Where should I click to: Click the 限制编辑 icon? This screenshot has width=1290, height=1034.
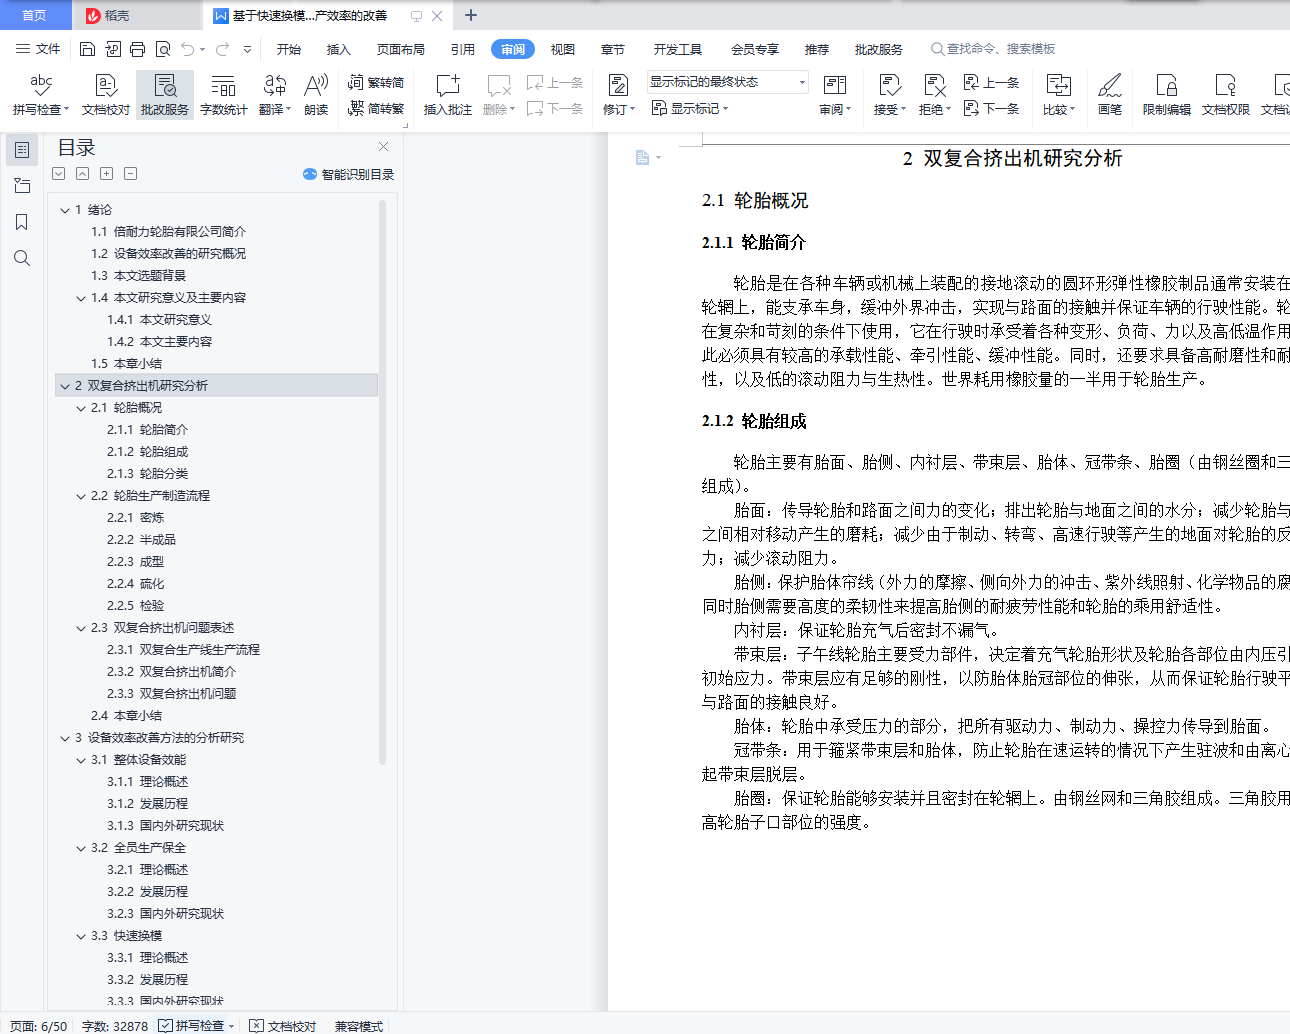click(x=1167, y=95)
